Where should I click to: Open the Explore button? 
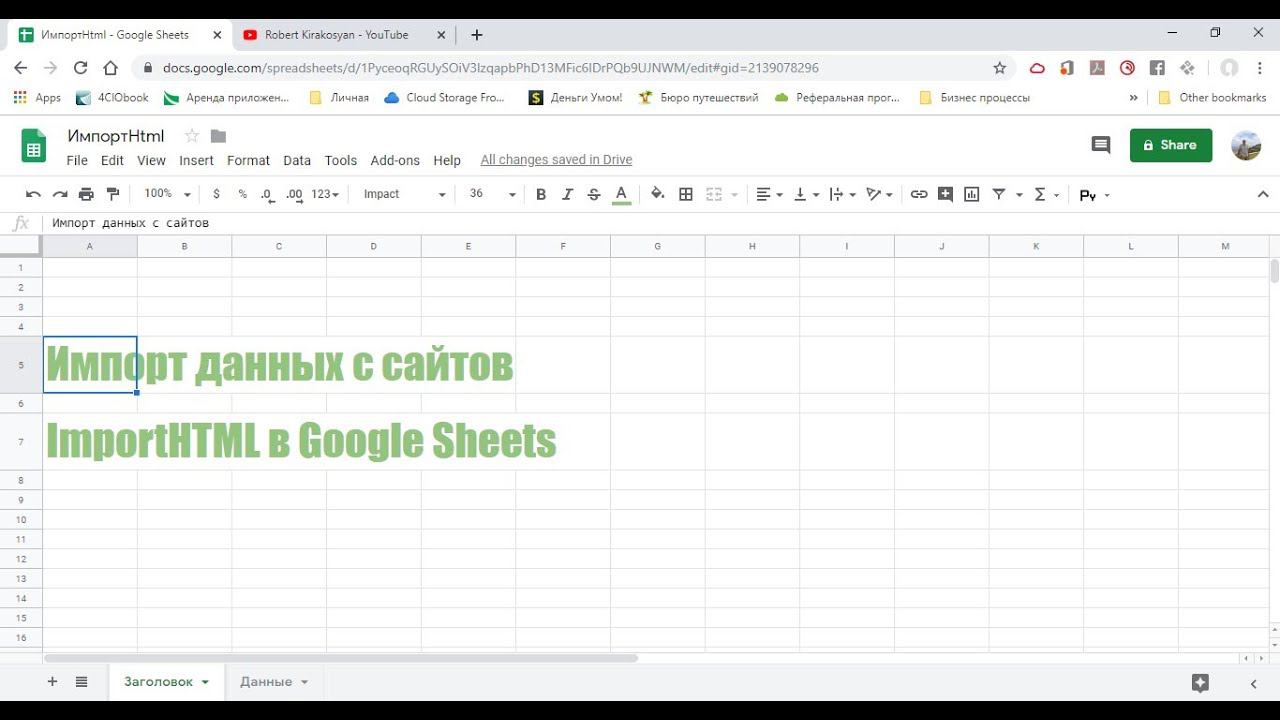(x=1201, y=683)
